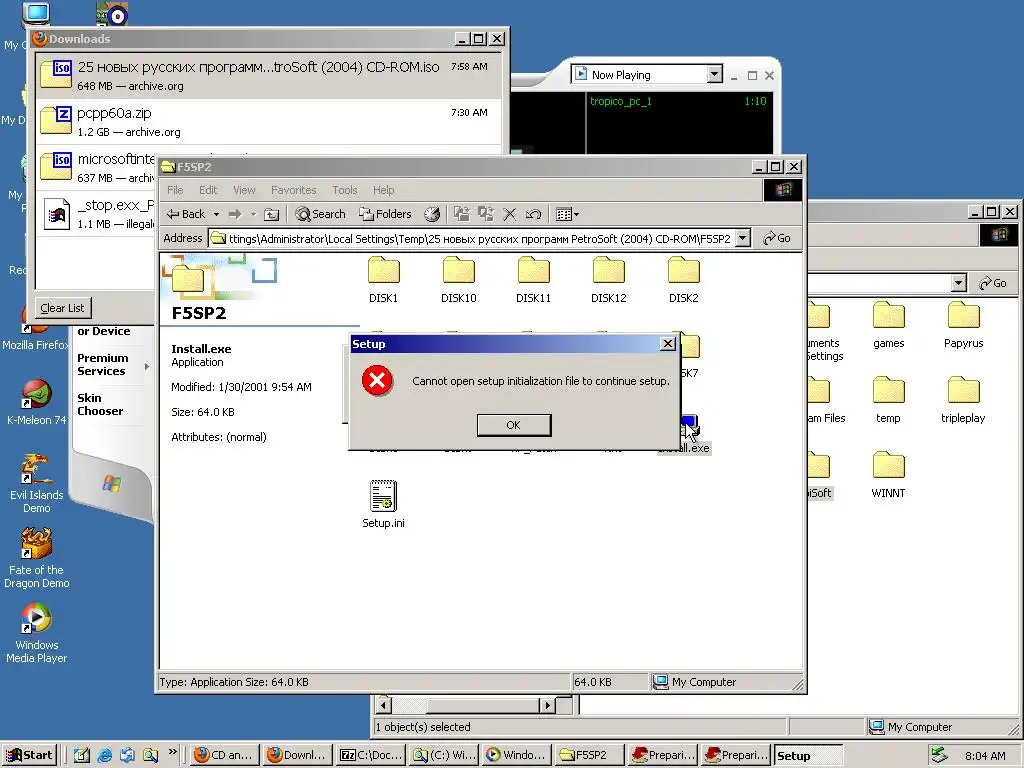The height and width of the screenshot is (768, 1024).
Task: Click the left arrow of the horizontal scrollbar
Action: click(x=384, y=705)
